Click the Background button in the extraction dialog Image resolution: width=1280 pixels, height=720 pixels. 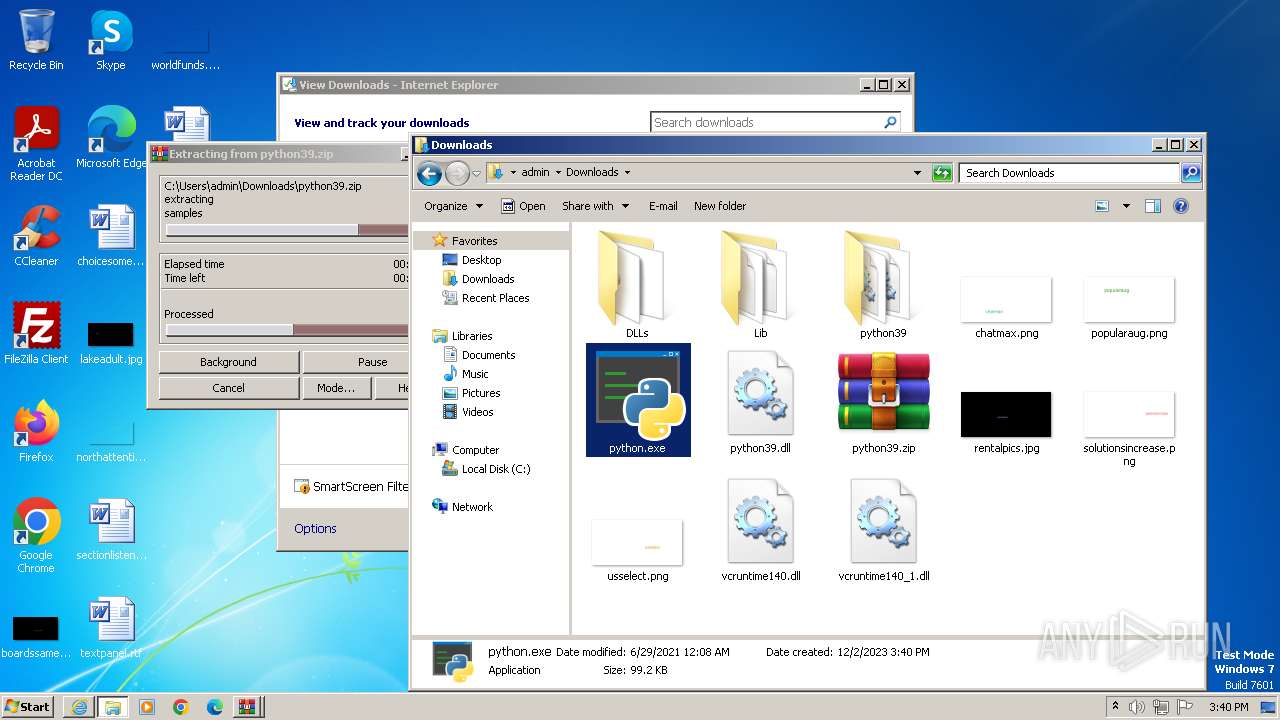pyautogui.click(x=228, y=362)
